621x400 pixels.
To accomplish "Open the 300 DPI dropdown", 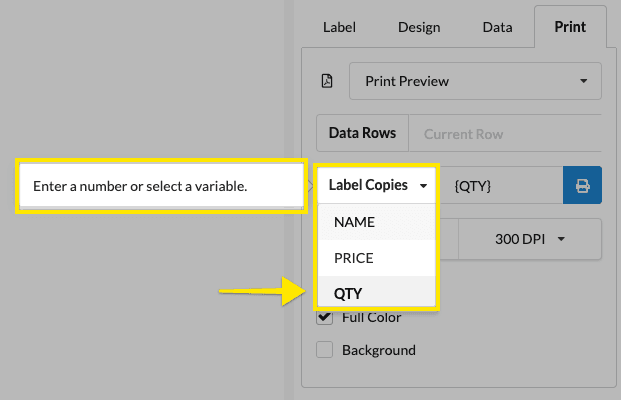I will 530,239.
